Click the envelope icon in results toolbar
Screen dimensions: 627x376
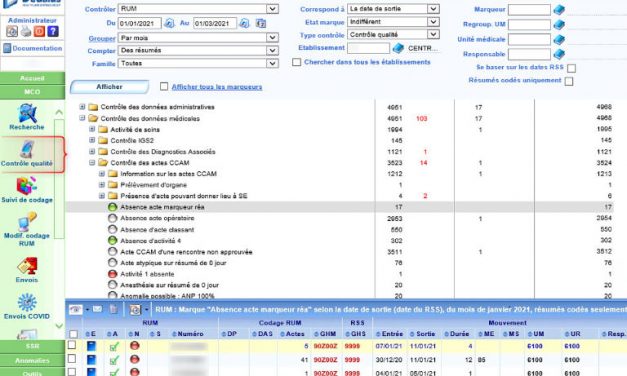tap(97, 309)
